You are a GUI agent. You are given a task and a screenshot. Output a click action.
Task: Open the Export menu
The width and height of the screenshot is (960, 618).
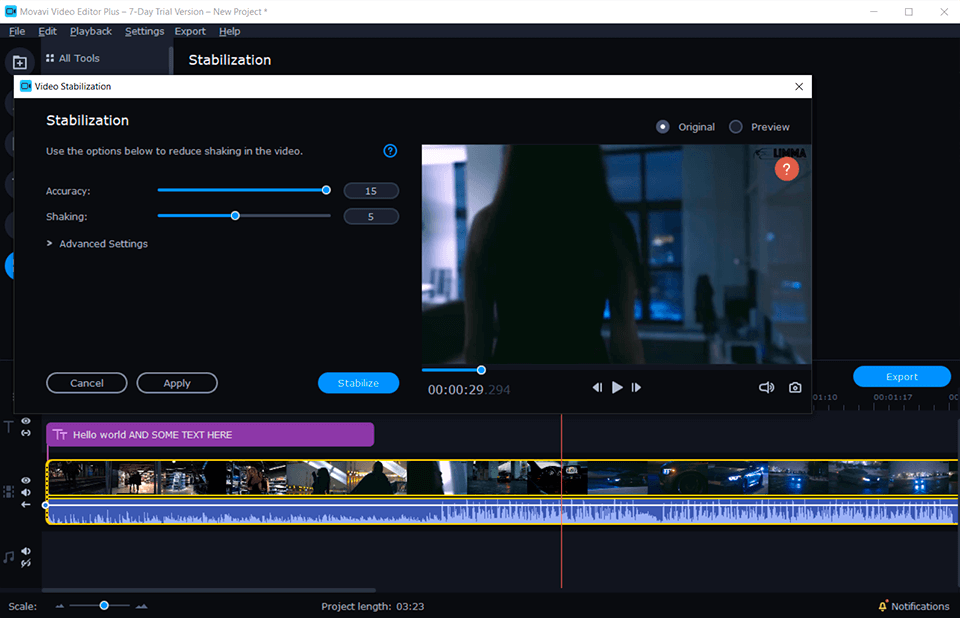pyautogui.click(x=190, y=31)
